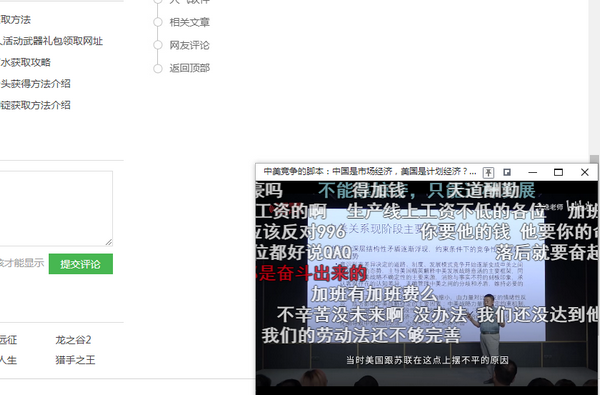Open 锭获取方法介绍 article link
Image resolution: width=600 pixels, height=395 pixels.
click(x=35, y=105)
